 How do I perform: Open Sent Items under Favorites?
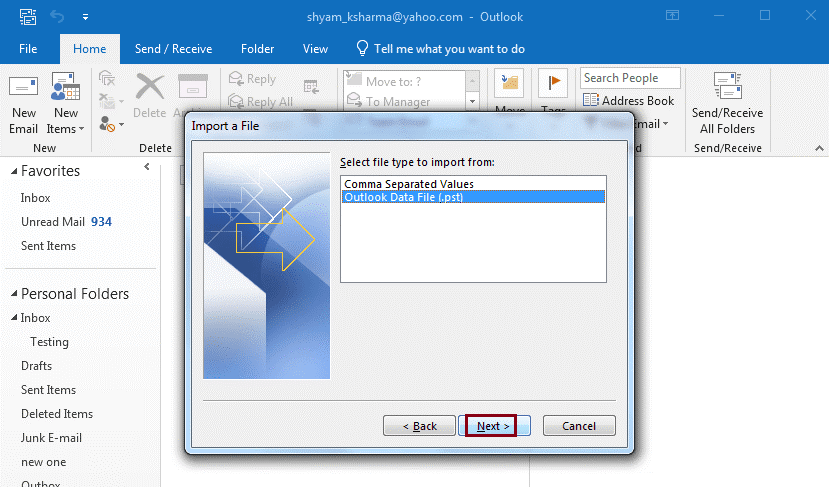click(x=48, y=246)
